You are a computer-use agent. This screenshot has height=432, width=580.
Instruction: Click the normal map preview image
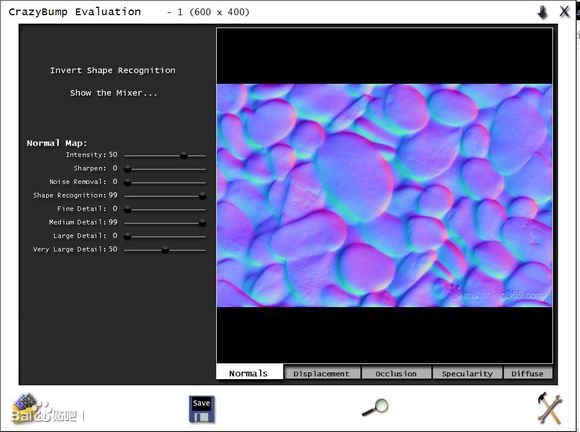click(384, 195)
